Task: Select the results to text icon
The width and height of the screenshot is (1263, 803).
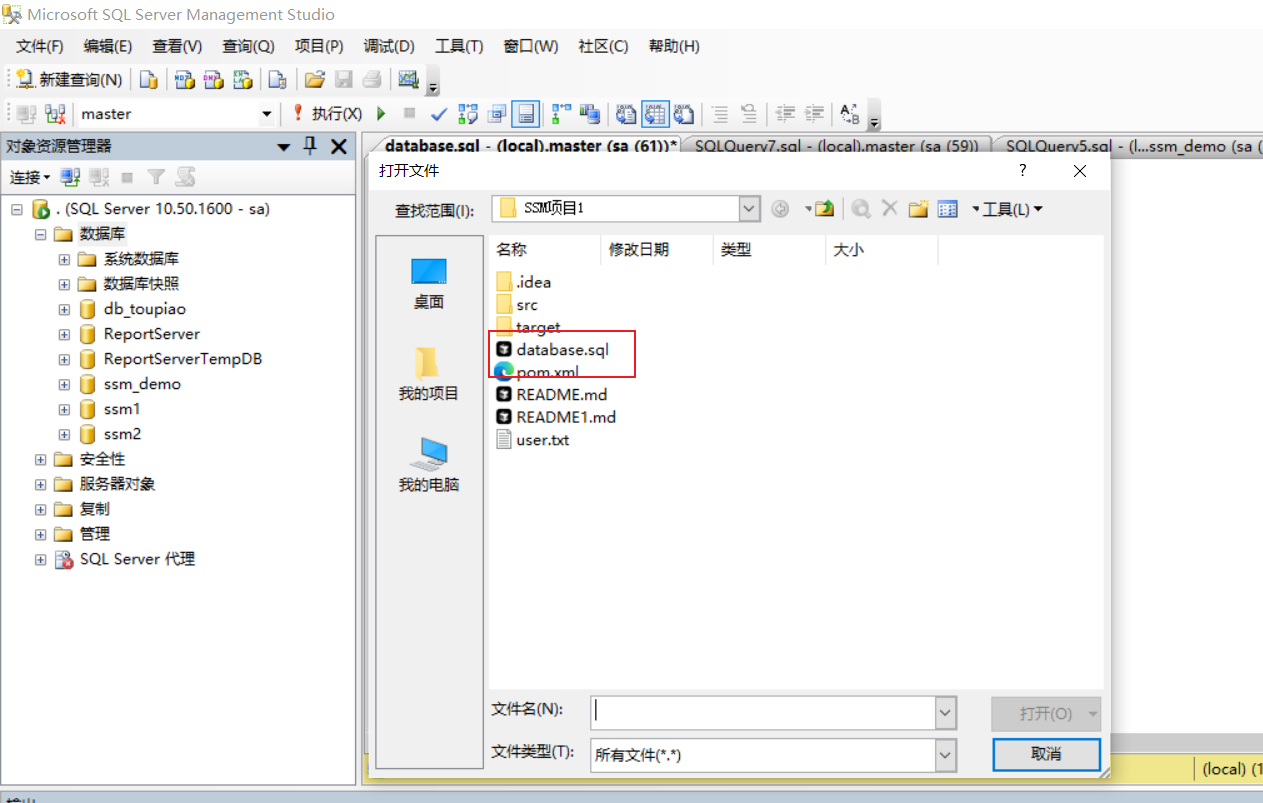Action: [626, 114]
